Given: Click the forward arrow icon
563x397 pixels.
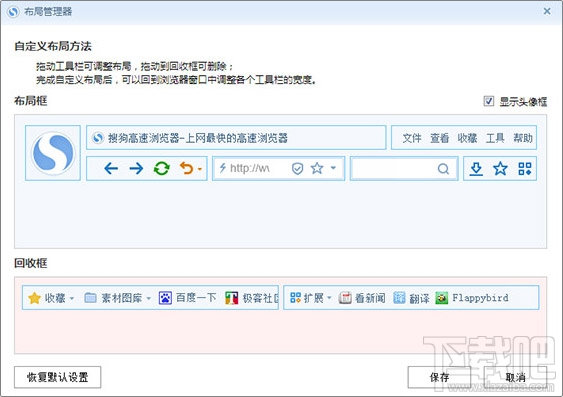Looking at the screenshot, I should (x=136, y=168).
